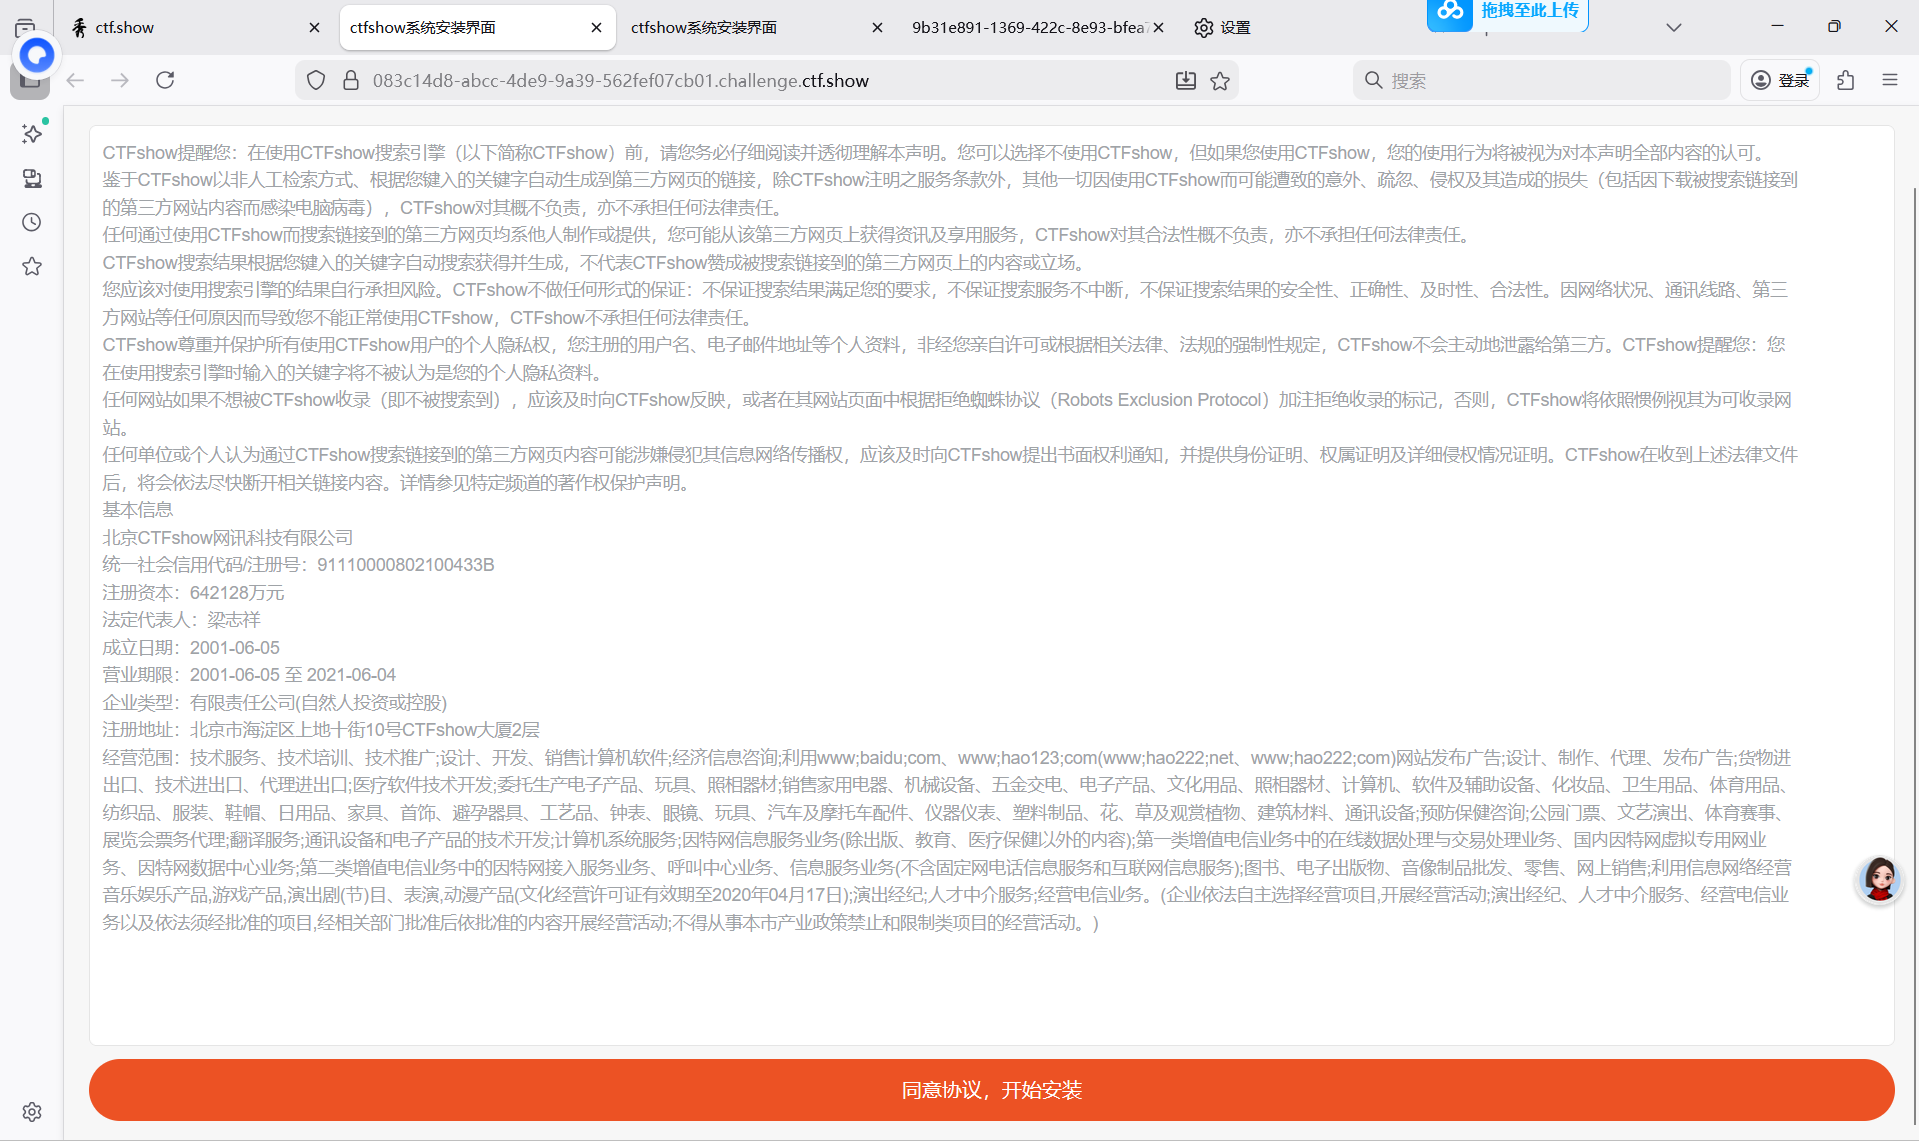Go back to previous page
1919x1141 pixels.
(x=75, y=80)
